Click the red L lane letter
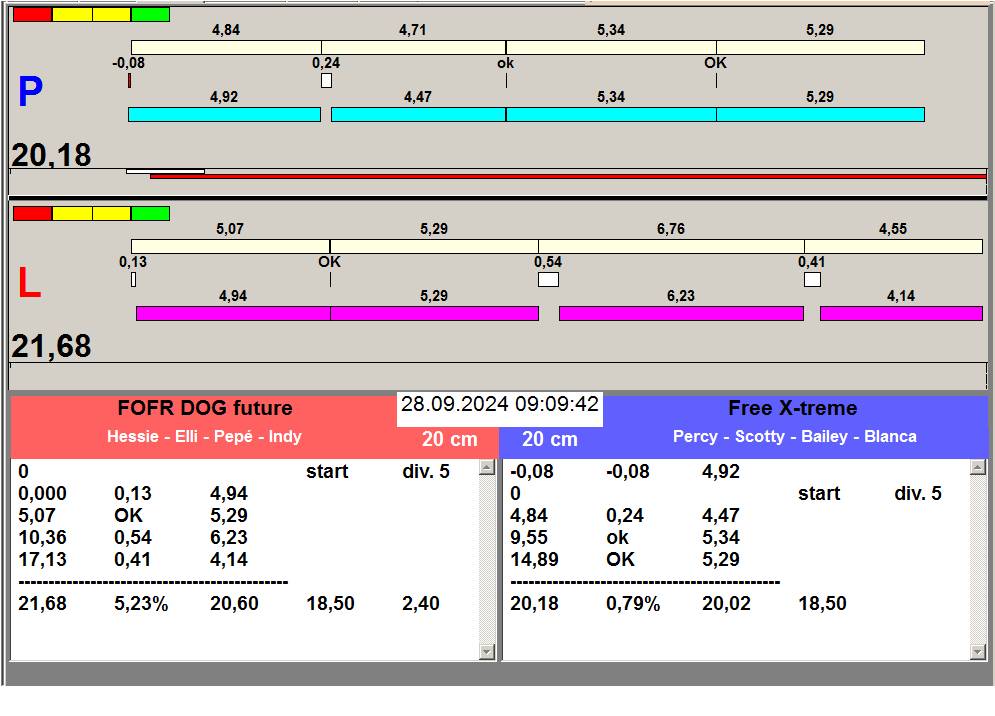The width and height of the screenshot is (995, 716). tap(29, 282)
